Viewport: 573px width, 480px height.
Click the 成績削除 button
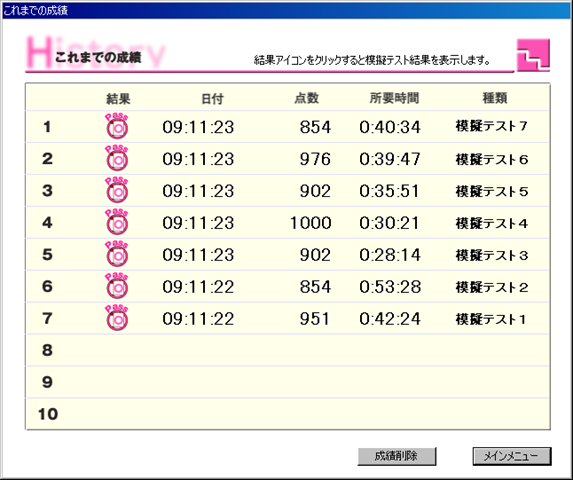396,456
